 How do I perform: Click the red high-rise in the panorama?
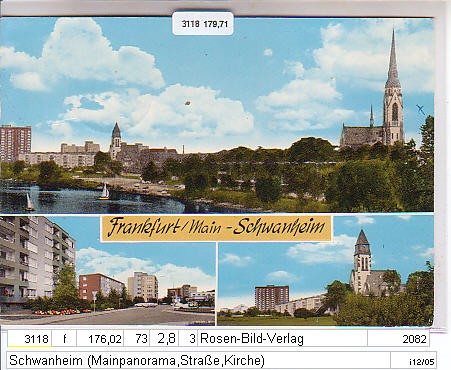[15, 143]
